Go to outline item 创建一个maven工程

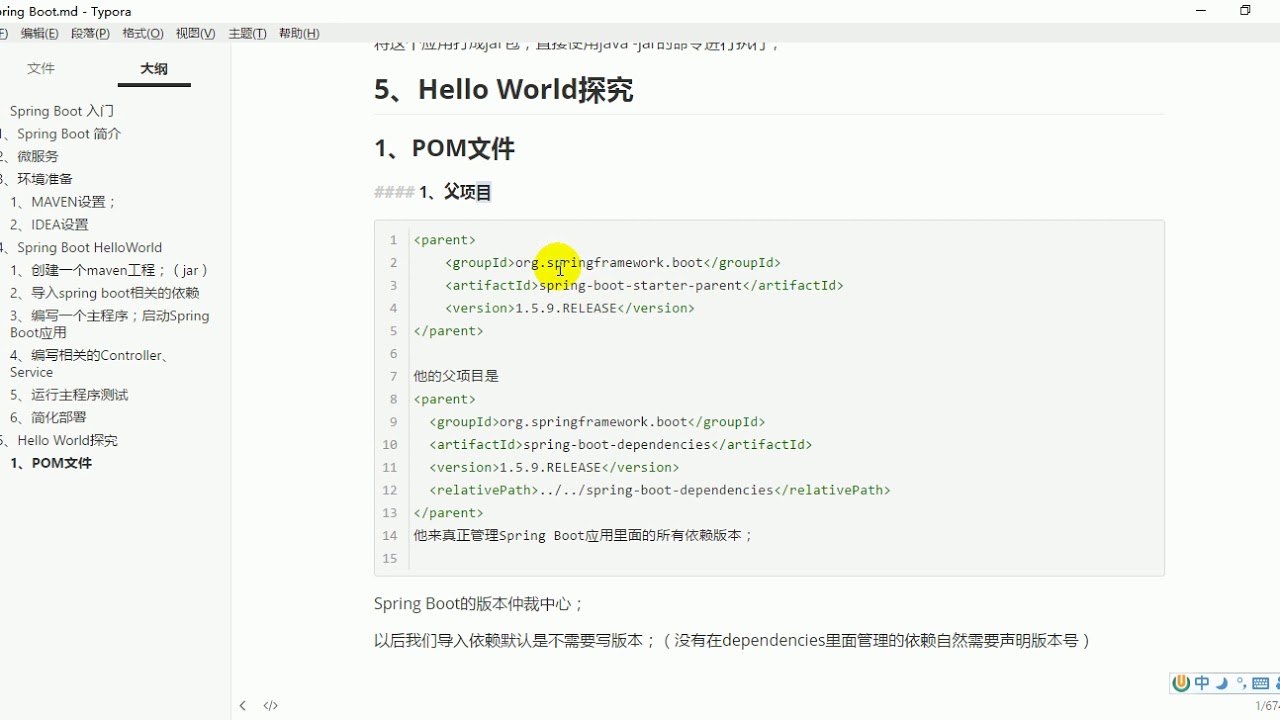tap(110, 270)
